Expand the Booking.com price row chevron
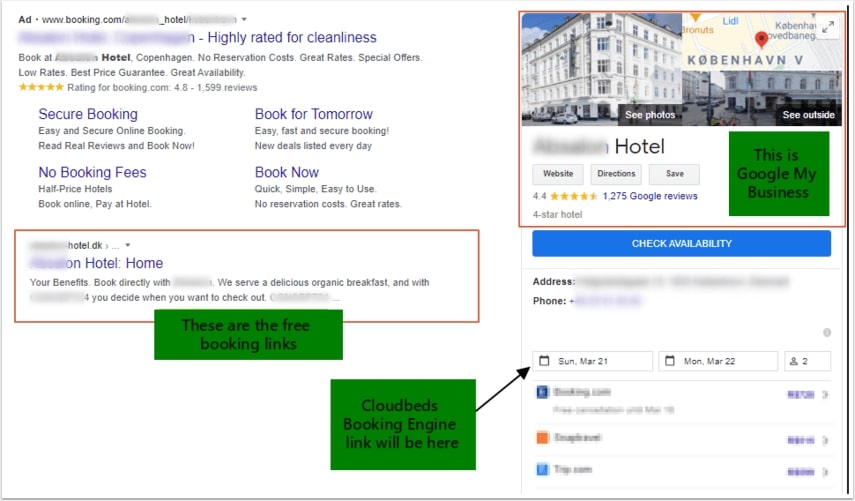Screen dimensions: 855x501 pyautogui.click(x=825, y=395)
